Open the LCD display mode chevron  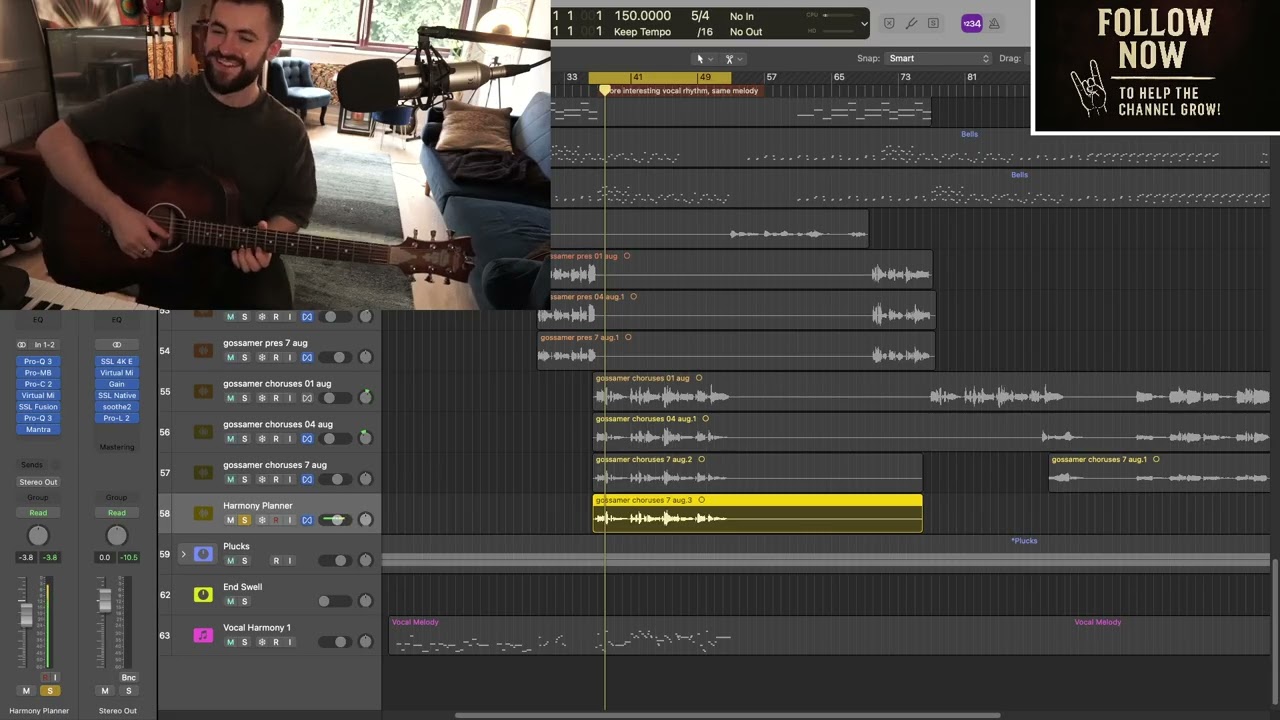tap(864, 23)
